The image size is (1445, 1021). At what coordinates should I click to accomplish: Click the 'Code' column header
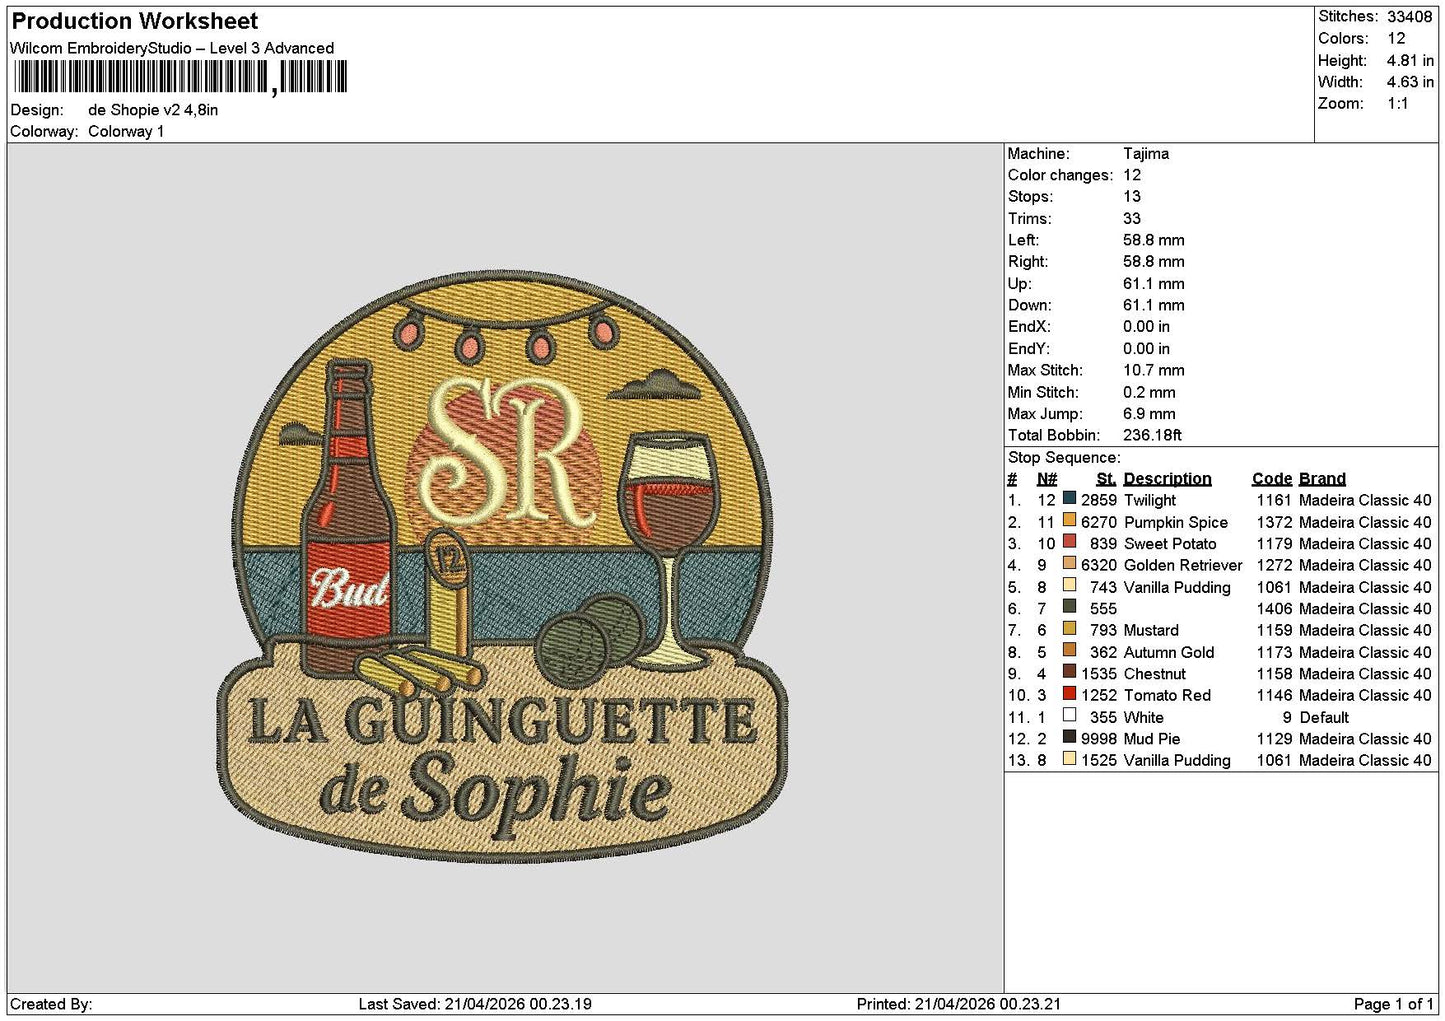[1272, 478]
